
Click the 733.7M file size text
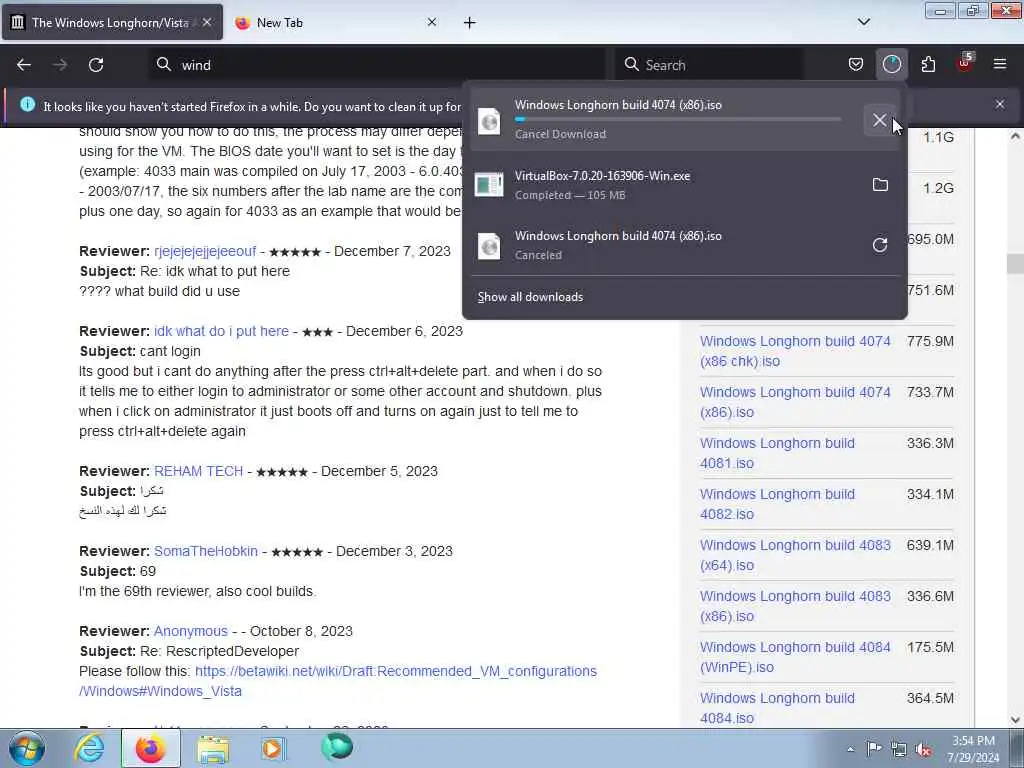[x=930, y=392]
